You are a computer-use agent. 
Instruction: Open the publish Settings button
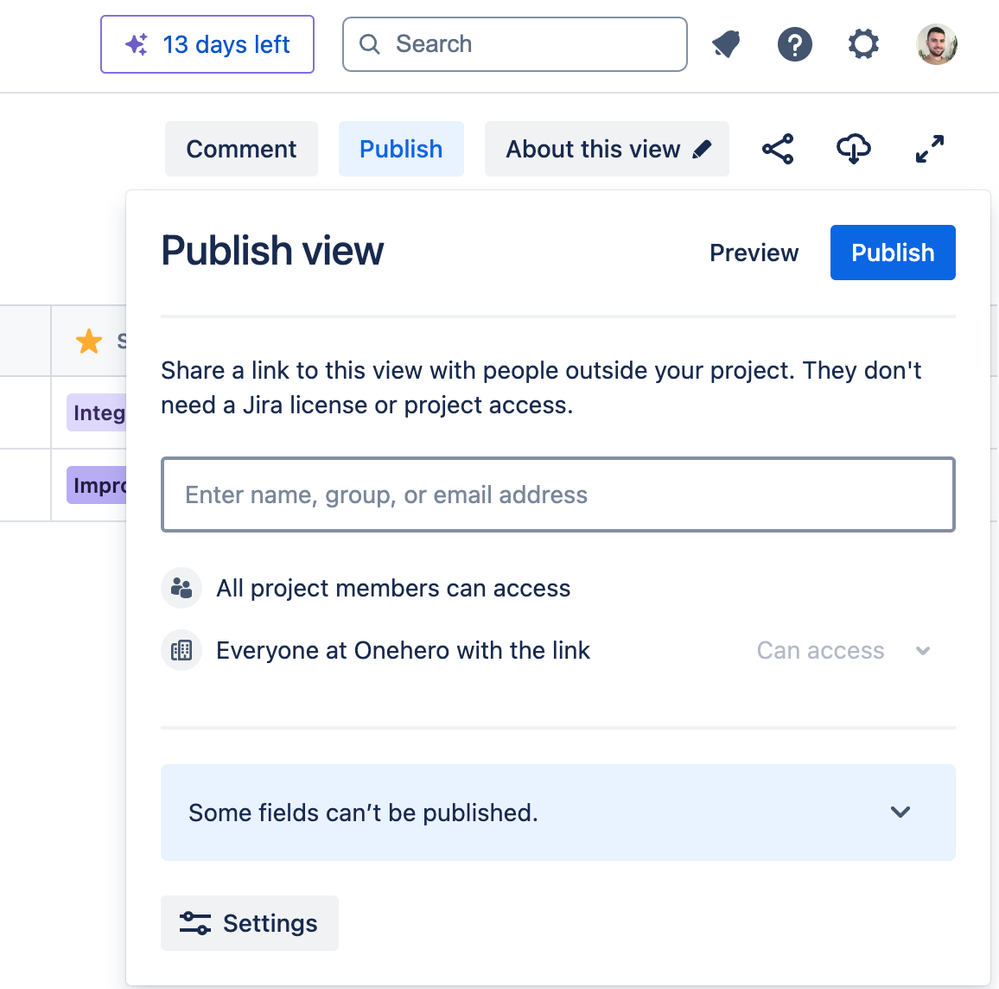(250, 923)
